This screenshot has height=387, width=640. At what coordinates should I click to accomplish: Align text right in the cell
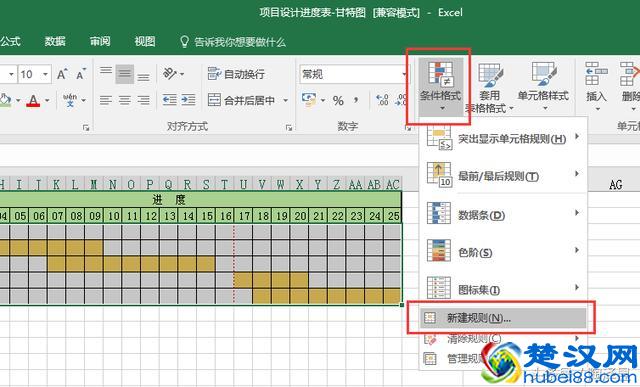[143, 100]
